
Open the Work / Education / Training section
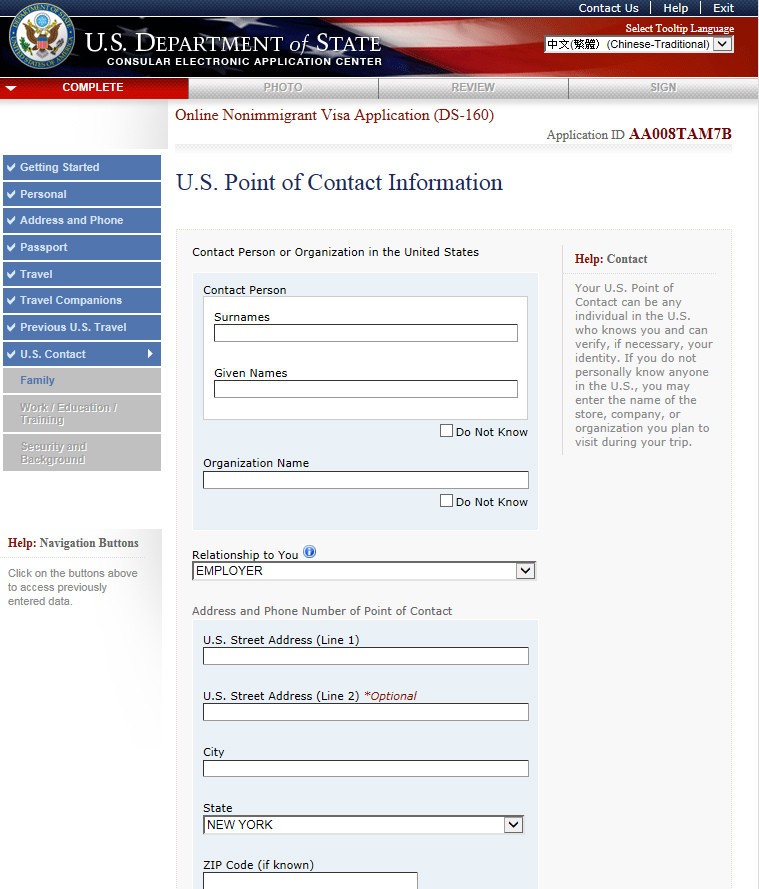82,413
